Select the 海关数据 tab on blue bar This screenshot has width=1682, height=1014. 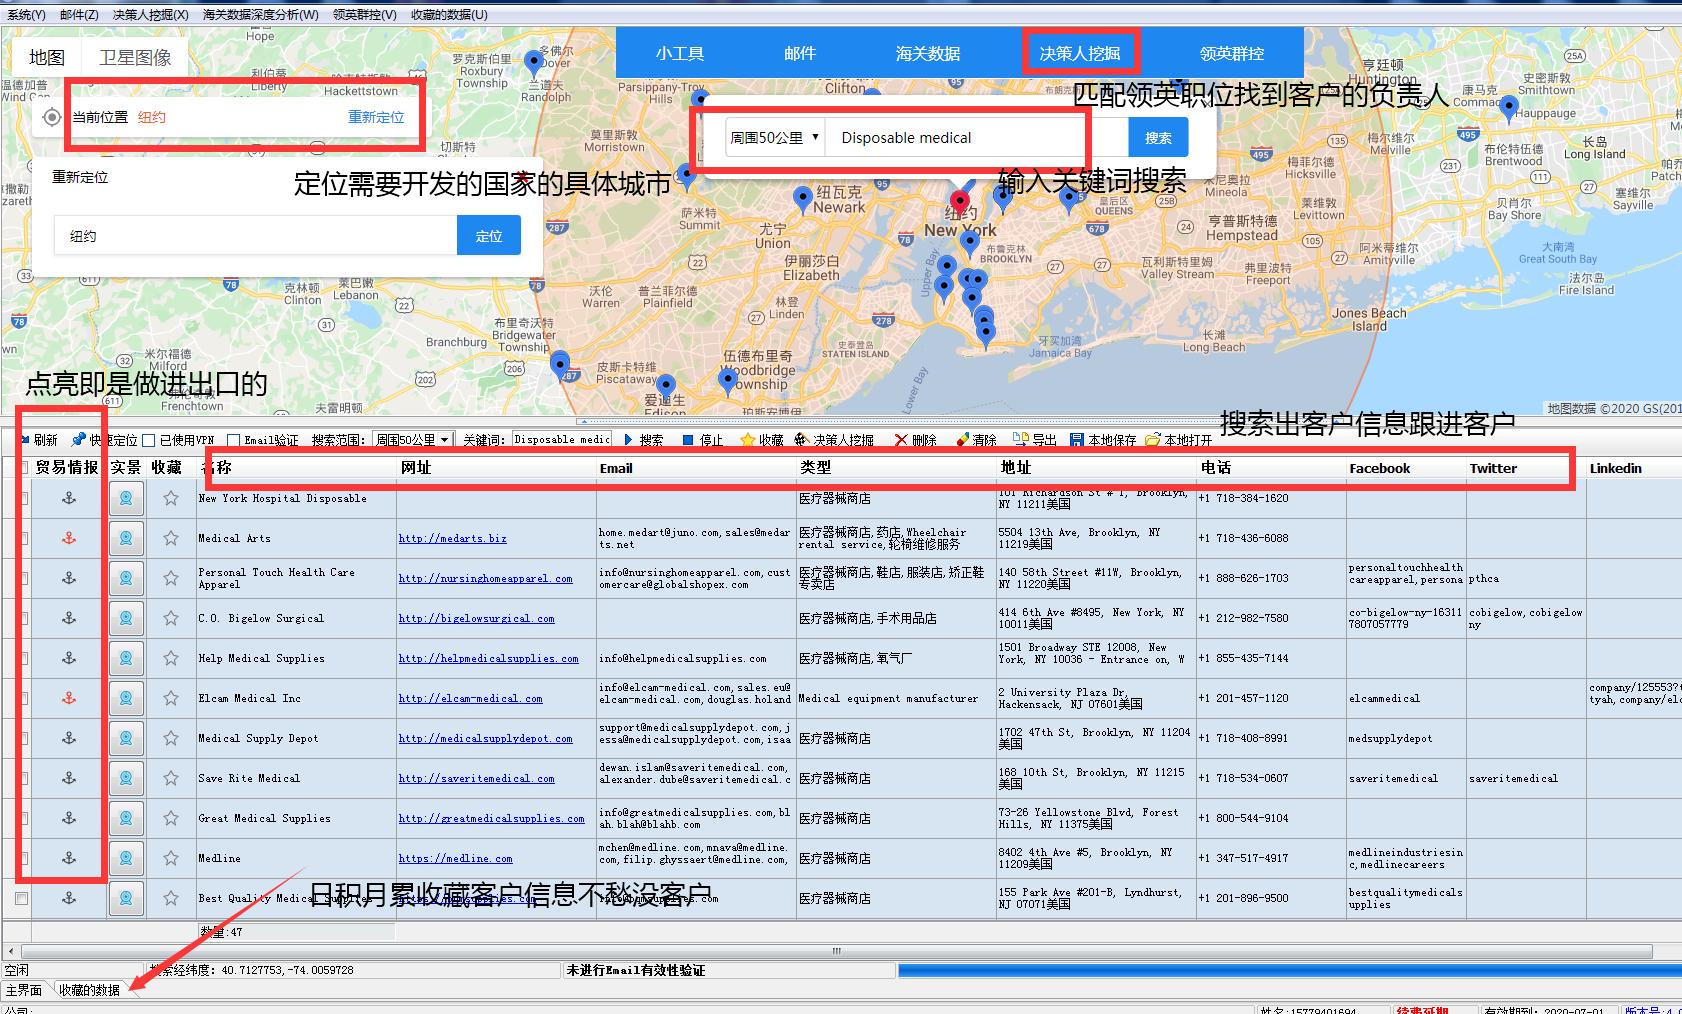[x=927, y=54]
